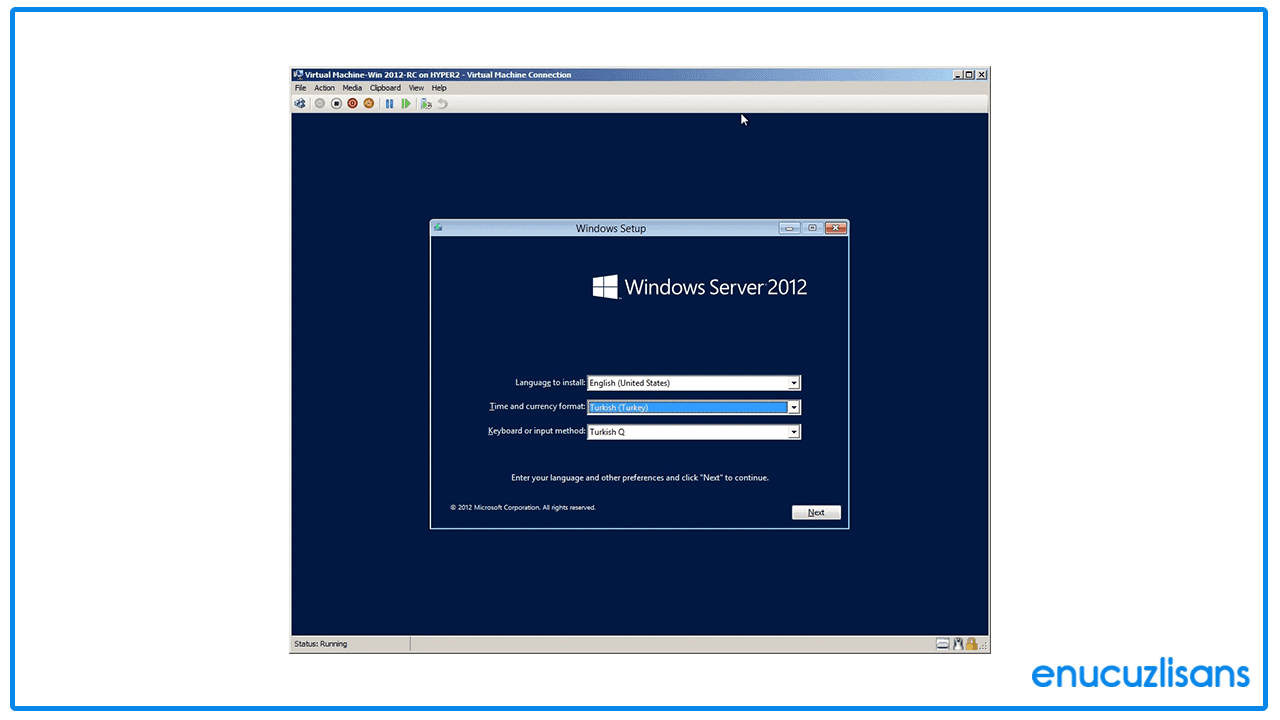Click the Windows Setup title bar icon
Viewport: 1280px width, 720px height.
[x=438, y=227]
